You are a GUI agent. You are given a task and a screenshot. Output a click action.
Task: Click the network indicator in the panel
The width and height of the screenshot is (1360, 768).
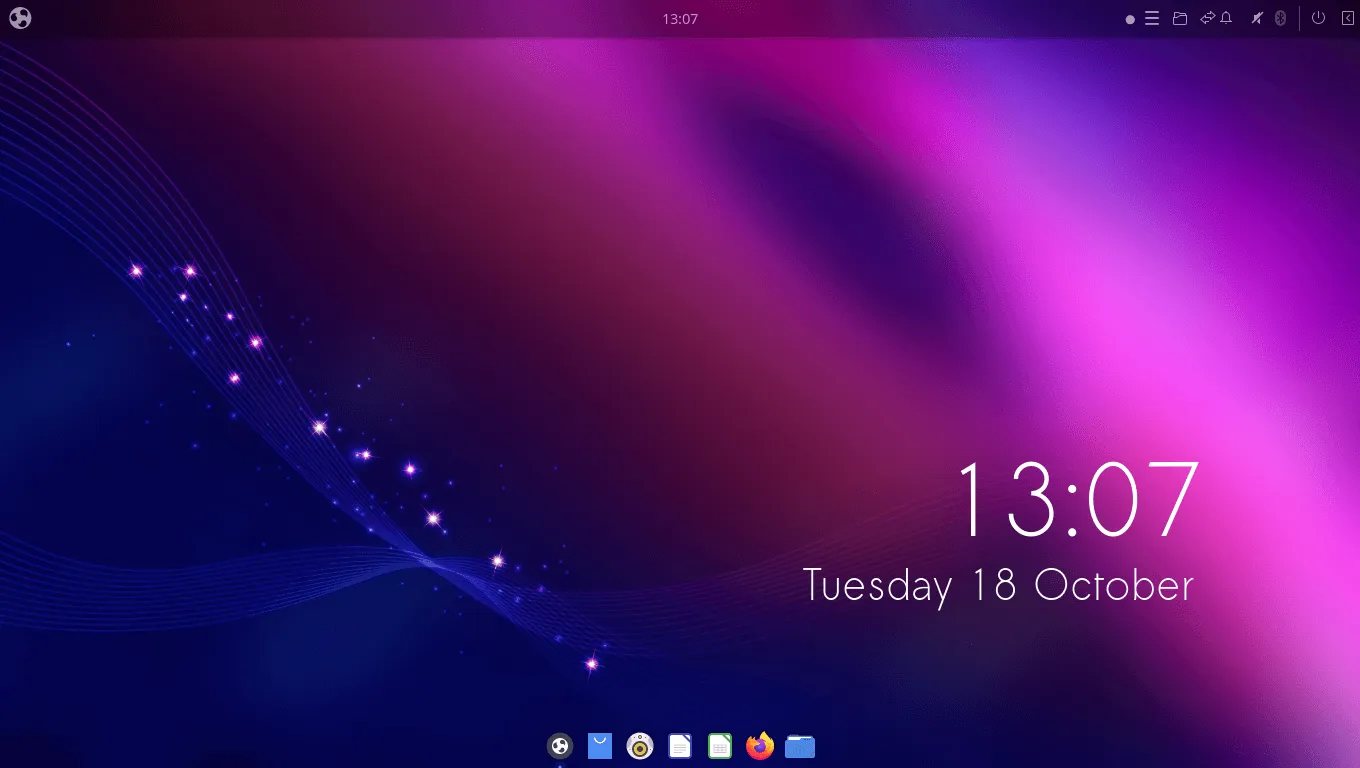coord(1206,18)
